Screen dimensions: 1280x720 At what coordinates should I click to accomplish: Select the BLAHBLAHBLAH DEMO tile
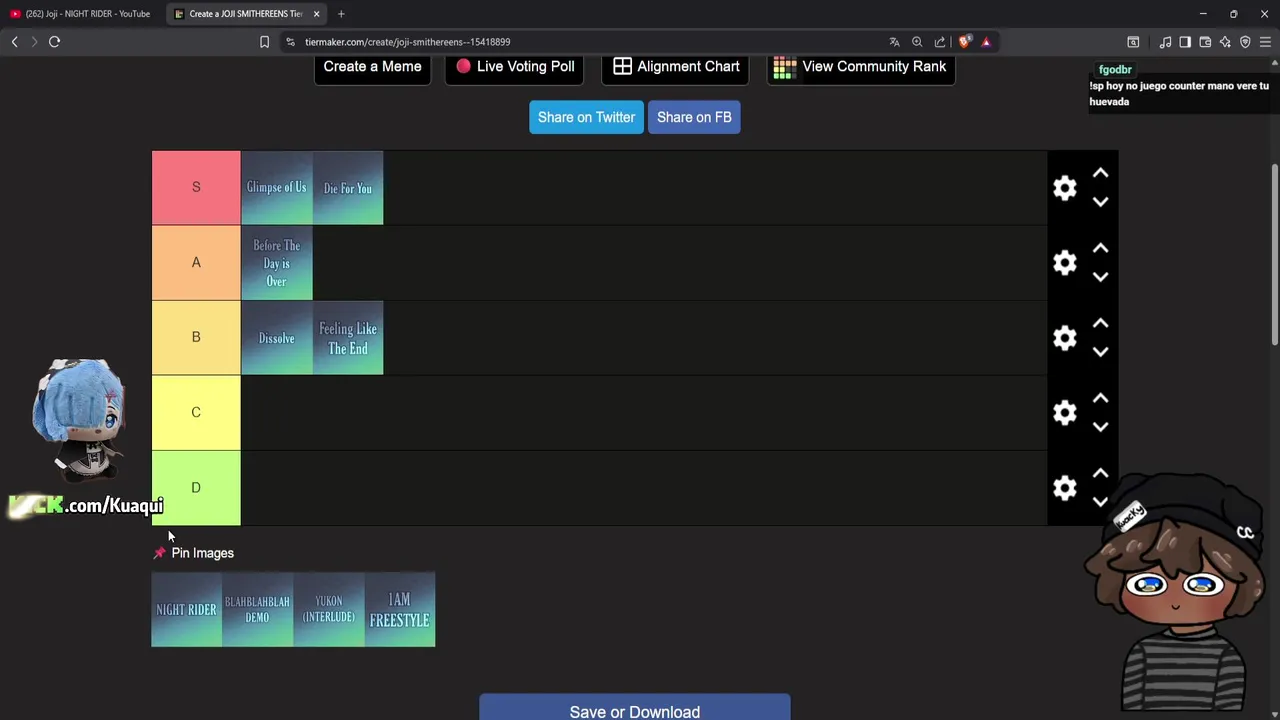coord(257,610)
